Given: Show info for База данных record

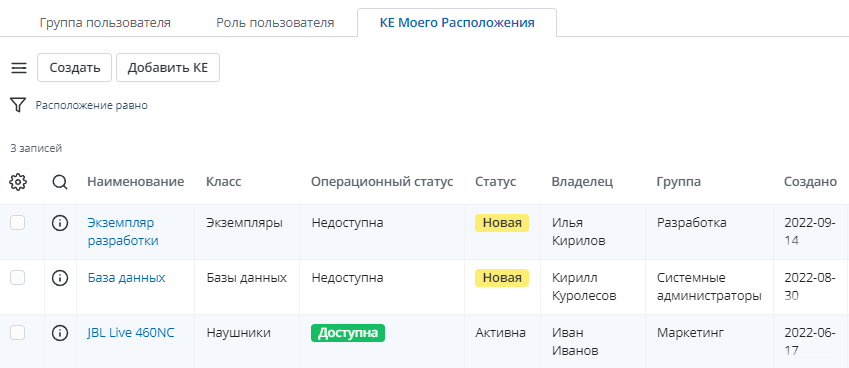Looking at the screenshot, I should (x=60, y=278).
